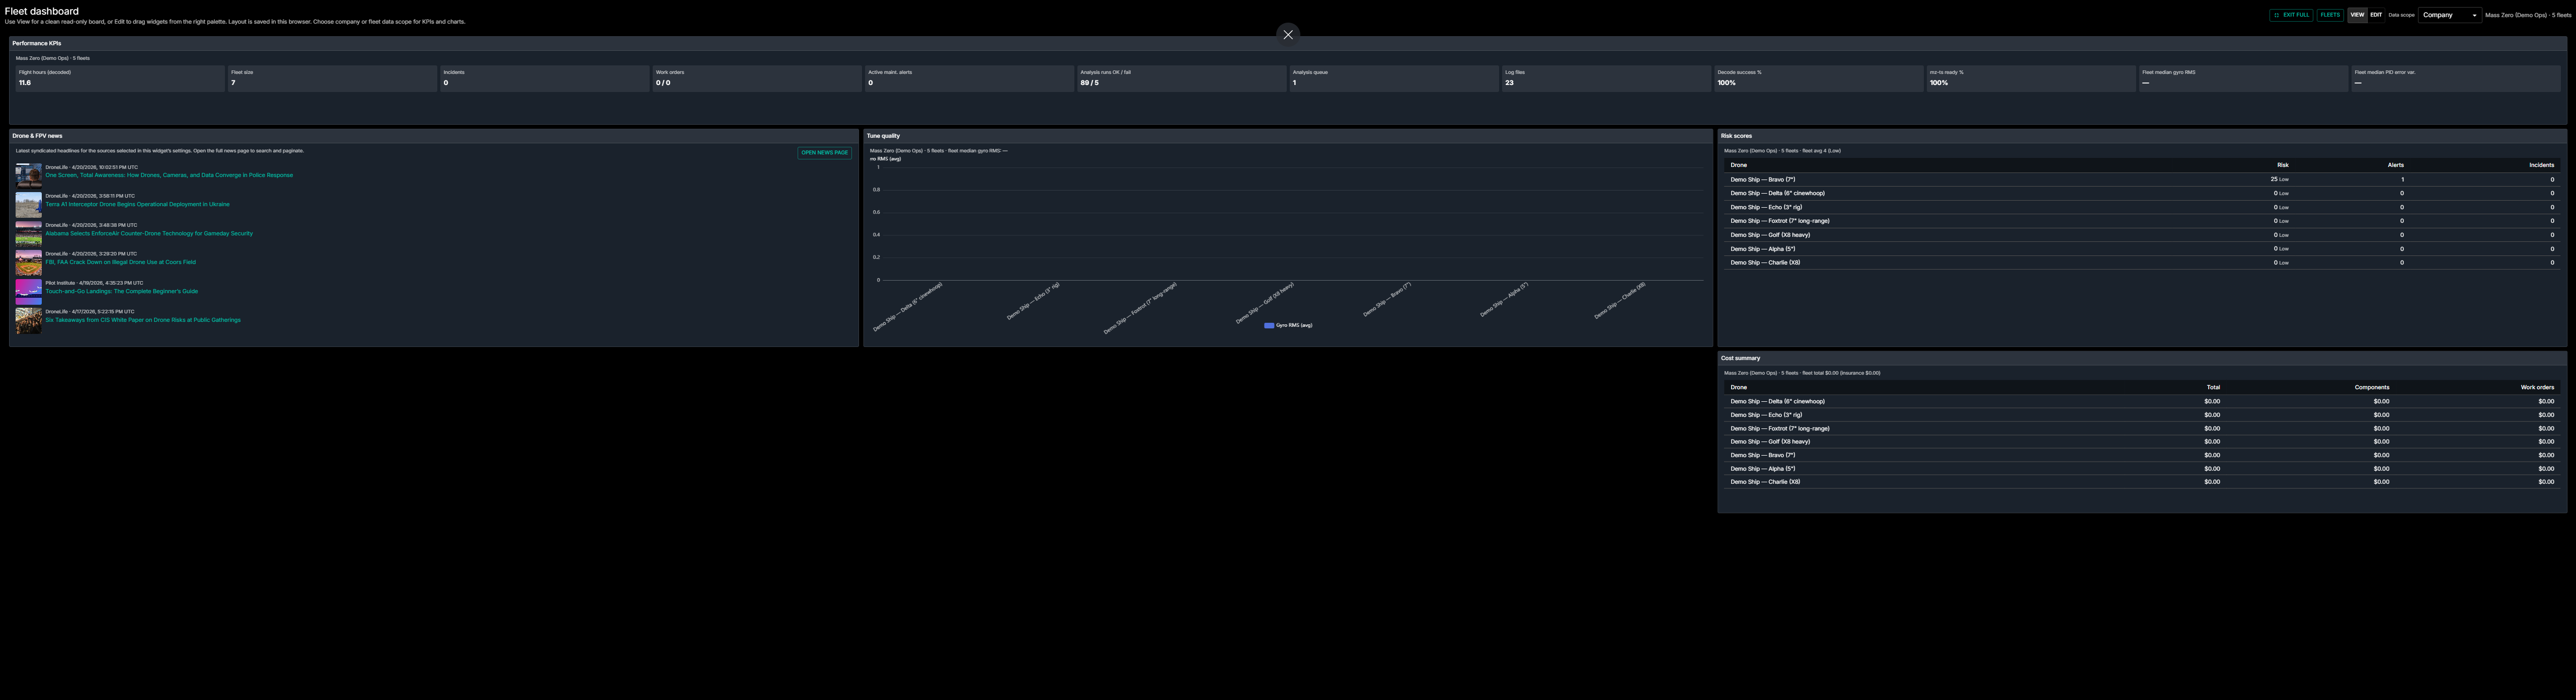Open the 'One Screen, Total Awareness' headline
The height and width of the screenshot is (700, 2576).
coord(169,175)
